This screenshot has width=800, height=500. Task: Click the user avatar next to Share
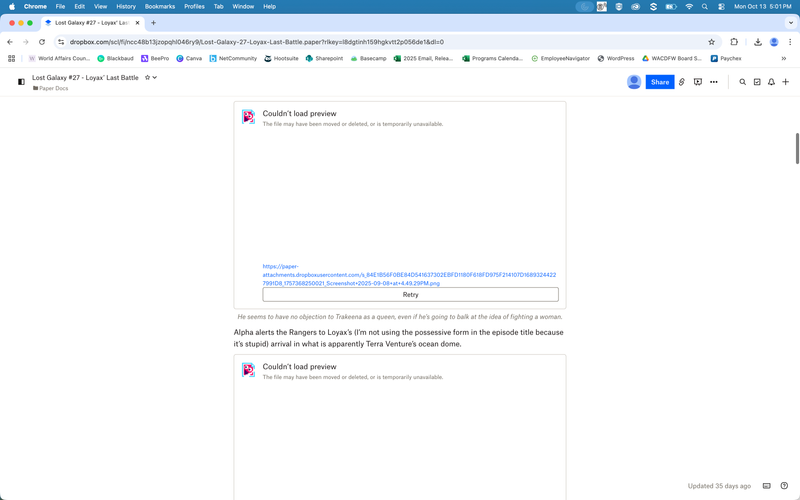click(634, 82)
